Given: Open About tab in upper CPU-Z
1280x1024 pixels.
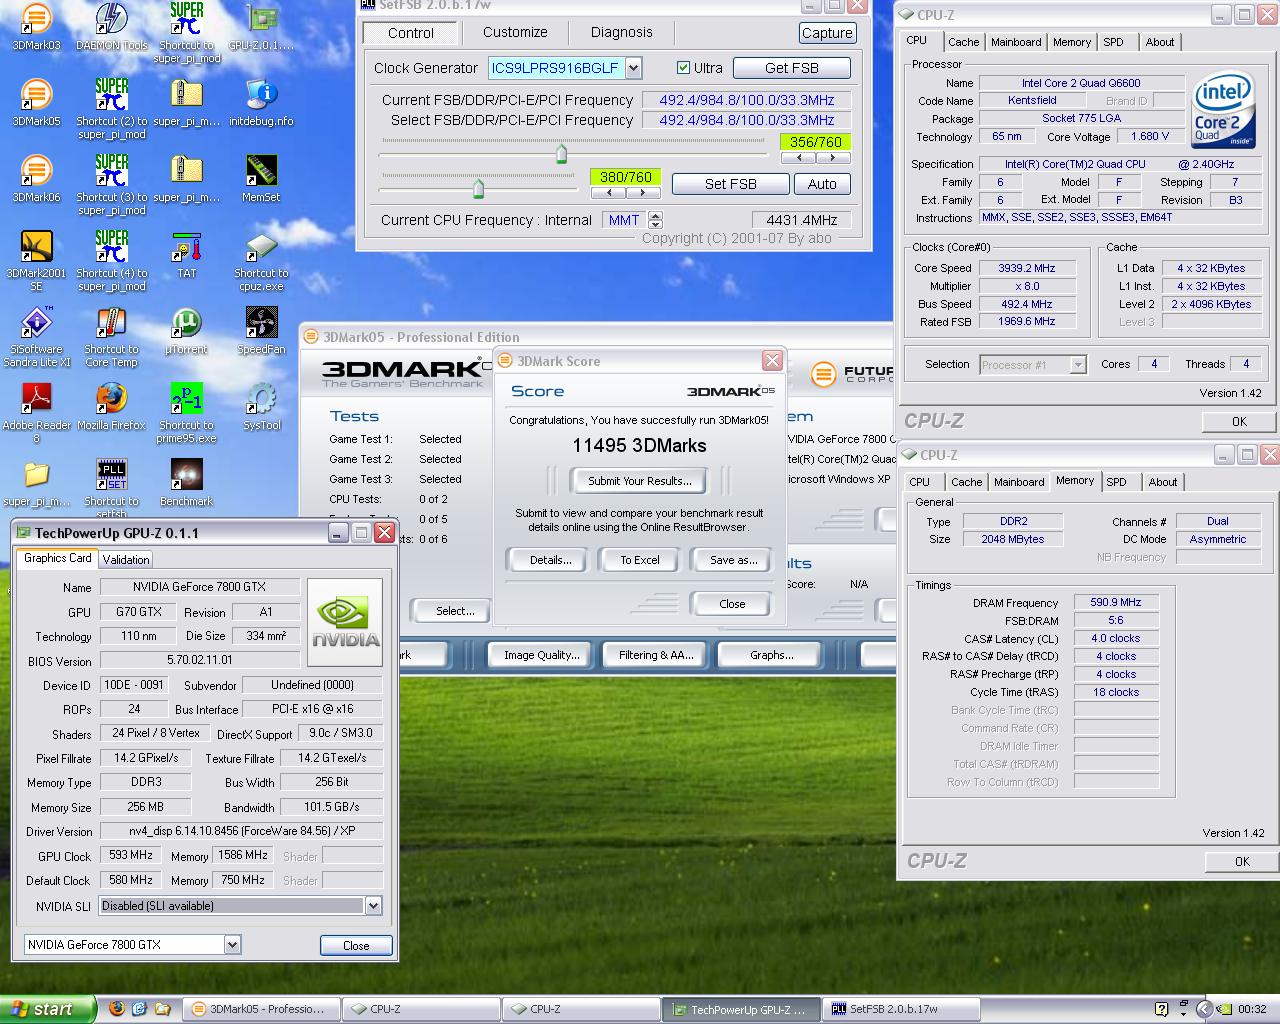Looking at the screenshot, I should [x=1160, y=42].
